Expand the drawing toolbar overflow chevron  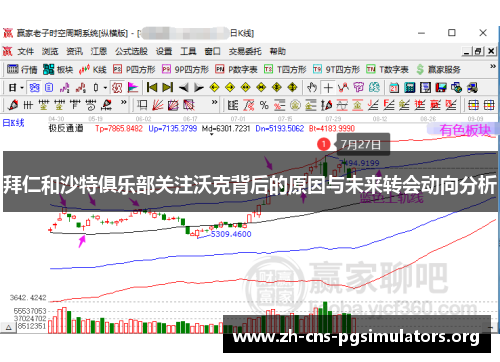(x=124, y=102)
